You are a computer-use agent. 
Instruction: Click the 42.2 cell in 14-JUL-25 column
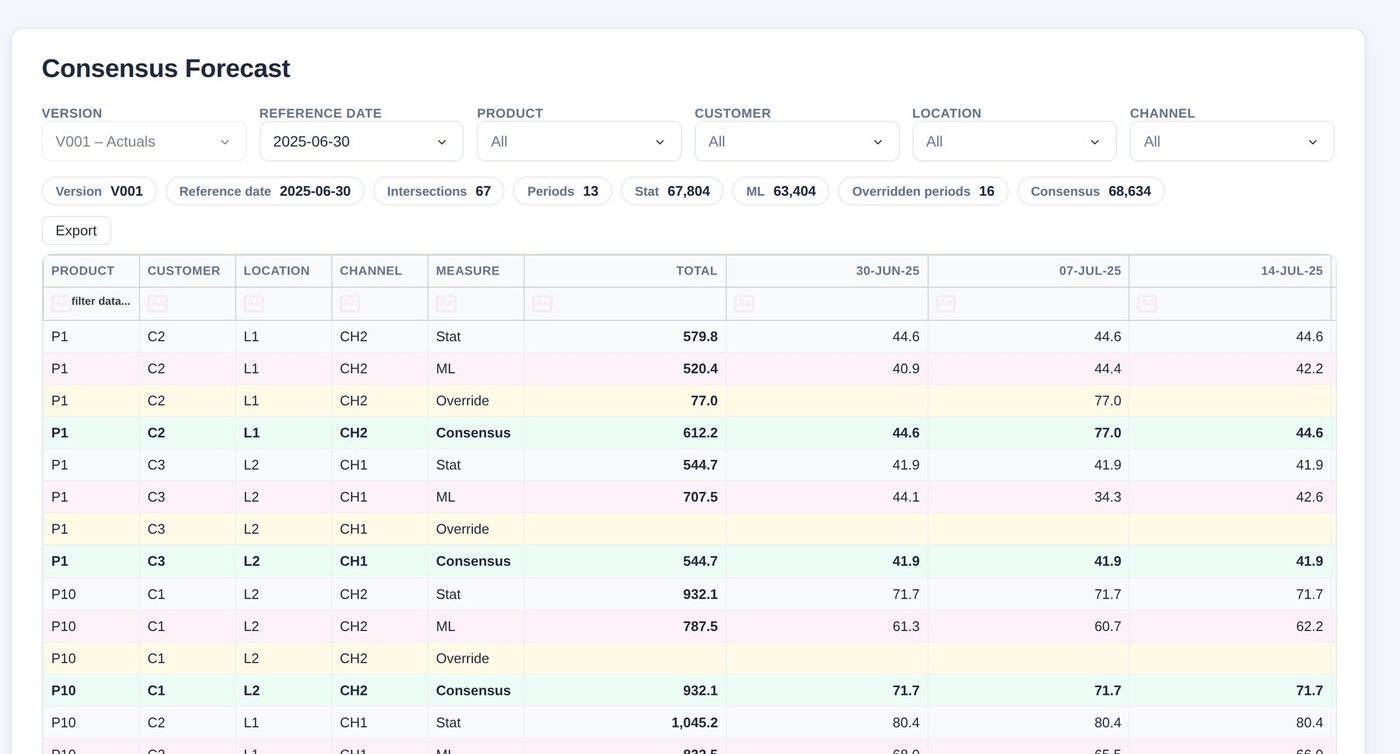pos(1230,369)
